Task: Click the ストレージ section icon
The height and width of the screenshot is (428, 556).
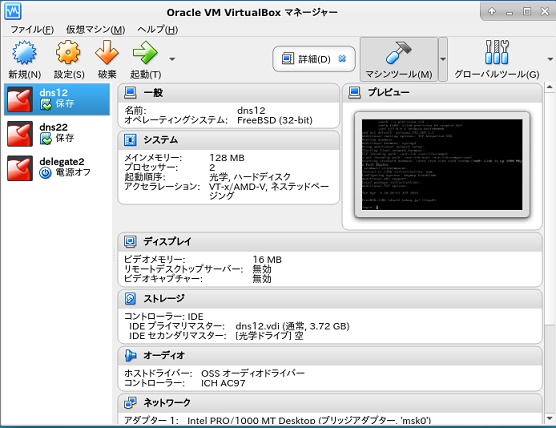Action: click(130, 299)
